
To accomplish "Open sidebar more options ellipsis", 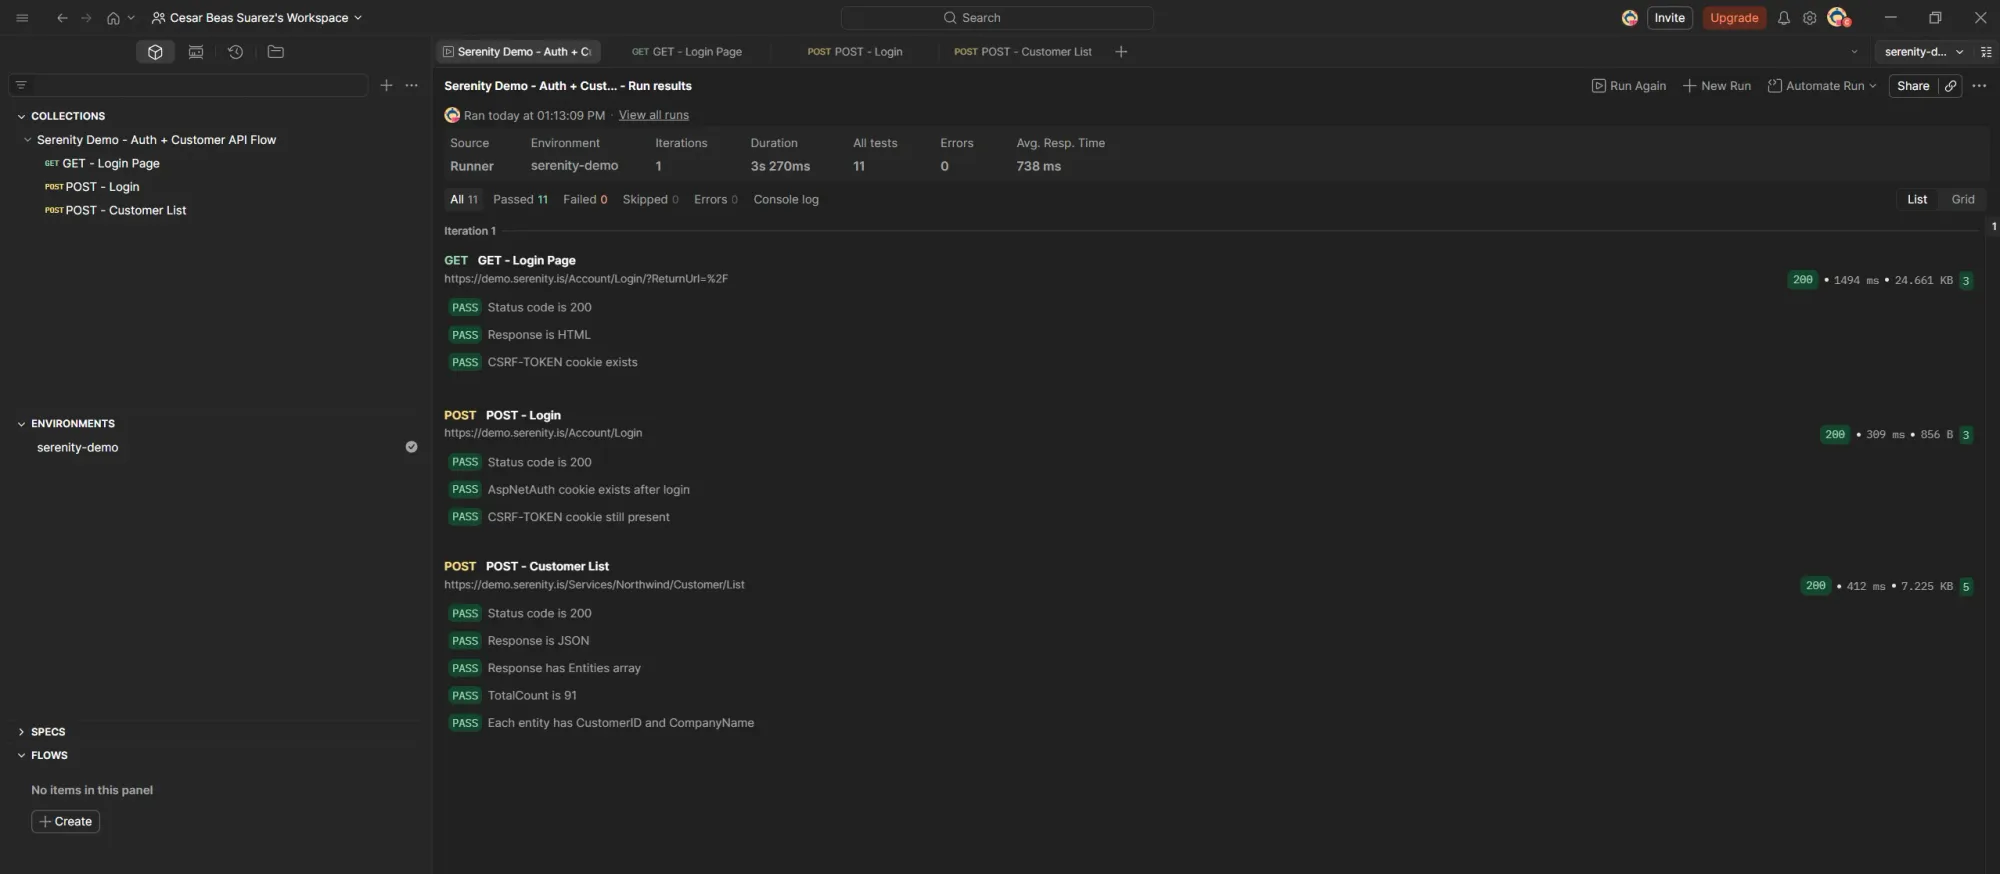I will pos(411,85).
